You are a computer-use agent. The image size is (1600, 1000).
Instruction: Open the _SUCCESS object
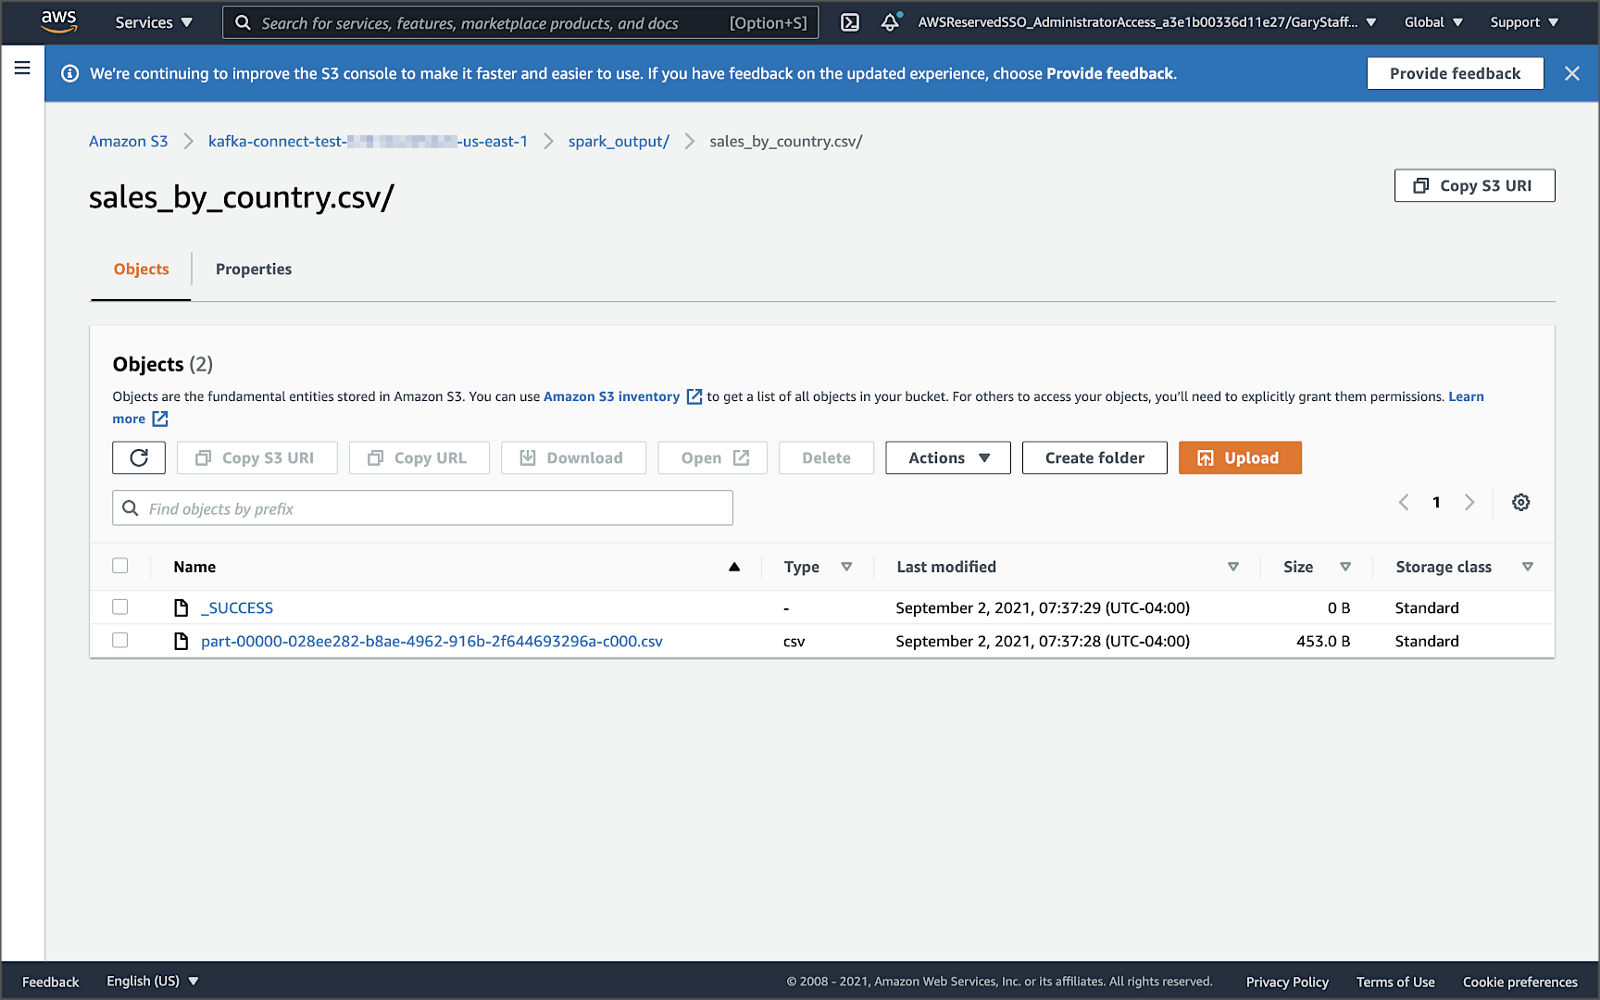click(x=237, y=608)
